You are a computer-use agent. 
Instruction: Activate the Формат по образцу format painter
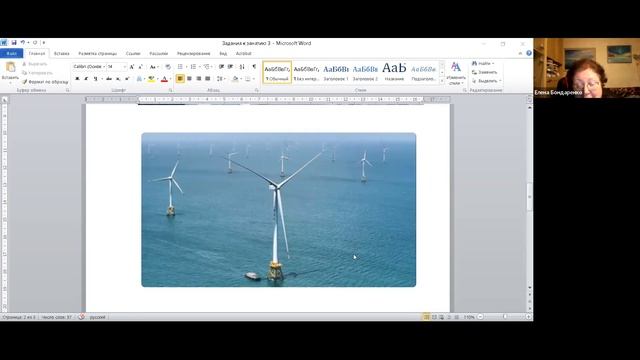coord(45,82)
